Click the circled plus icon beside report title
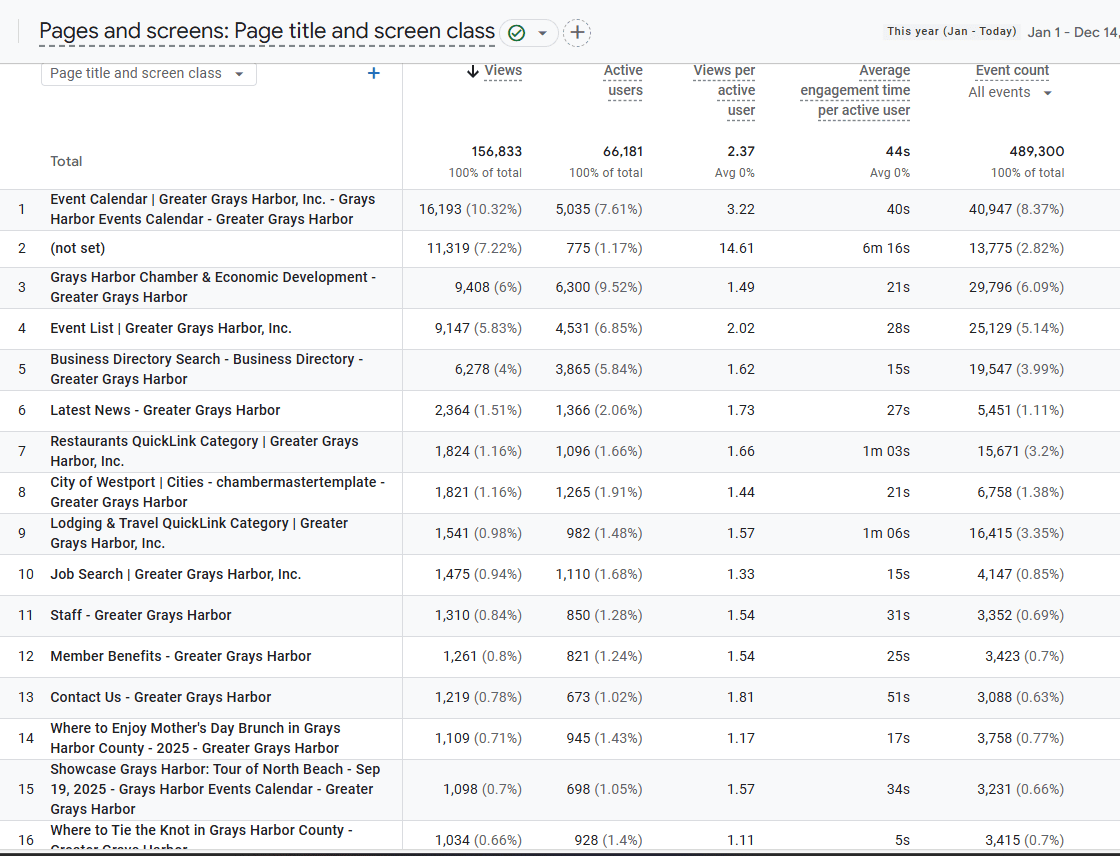The width and height of the screenshot is (1120, 856). tap(577, 33)
